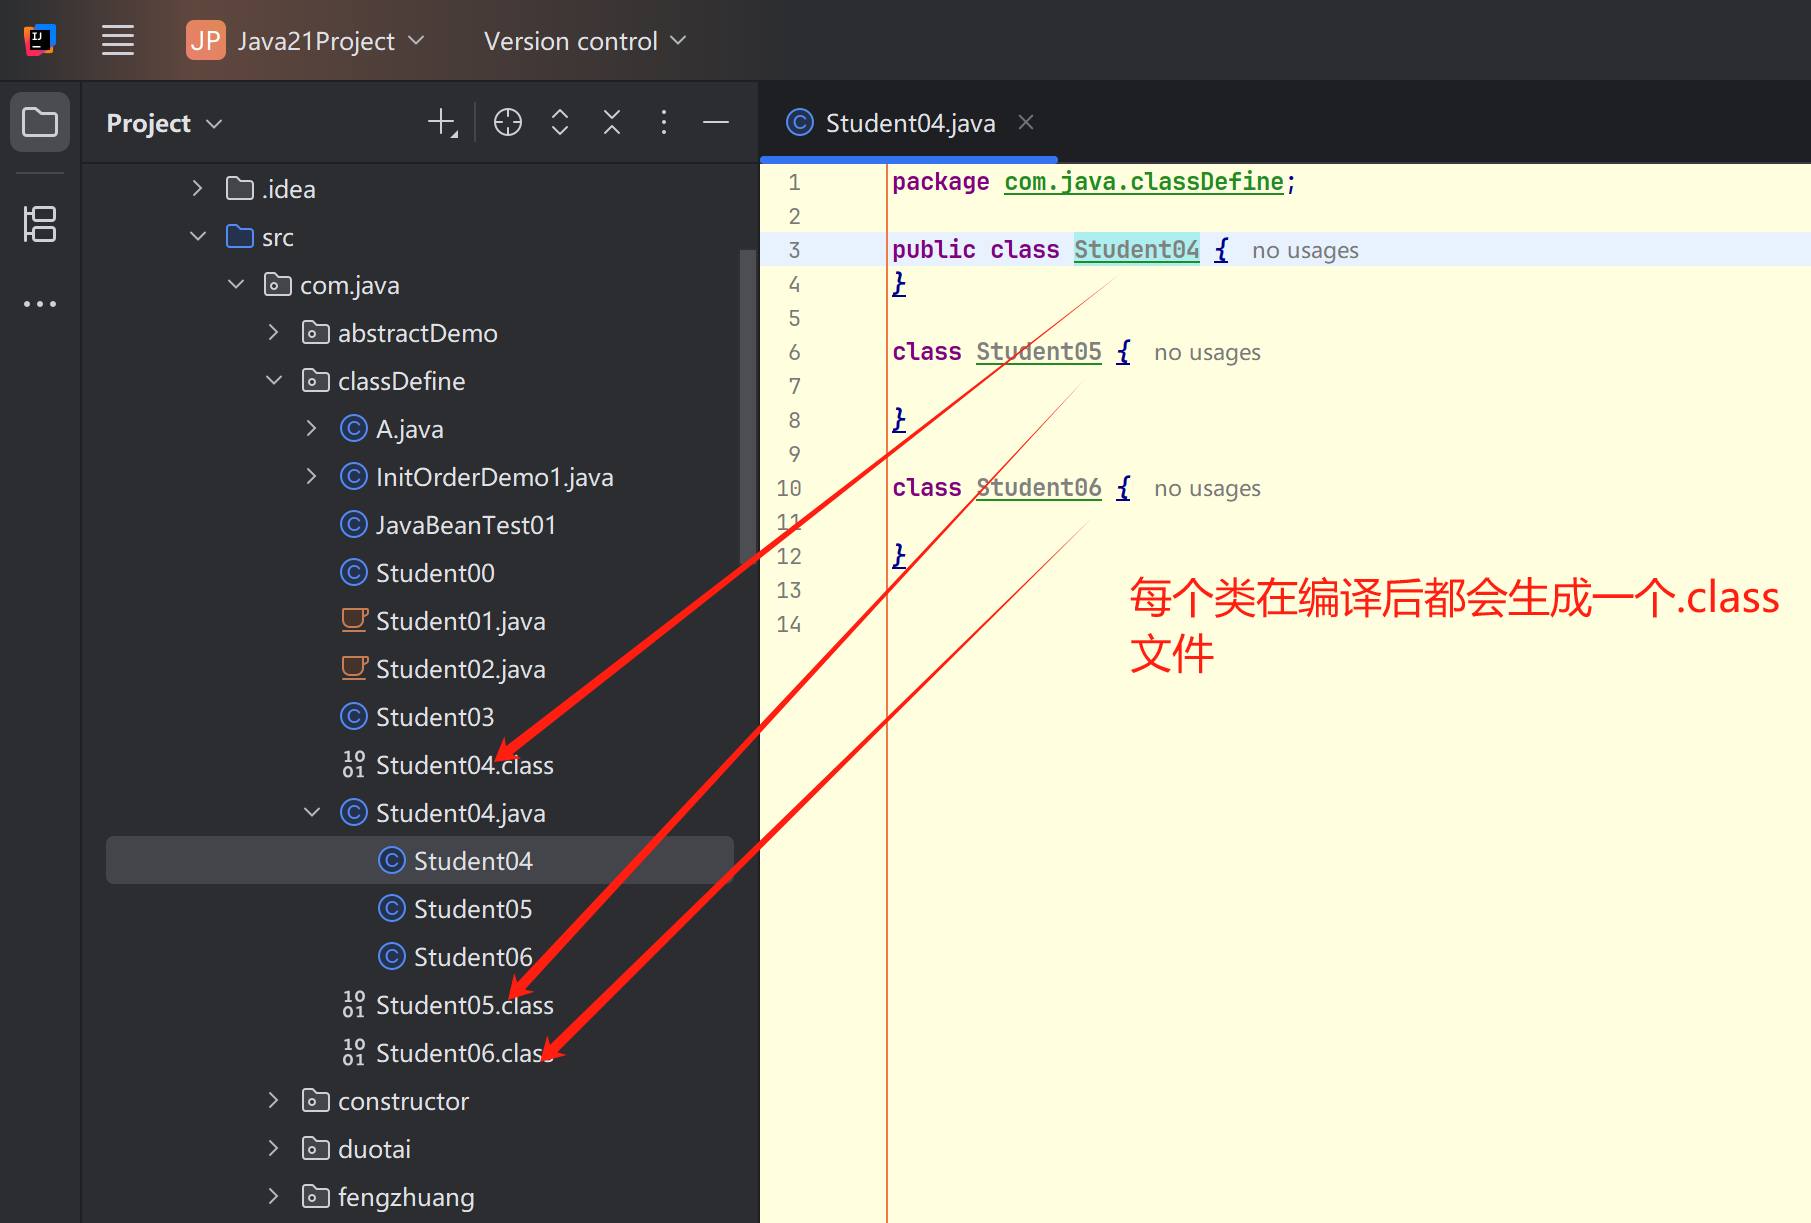
Task: Open the IntelliJ IDEA logo menu
Action: click(39, 40)
